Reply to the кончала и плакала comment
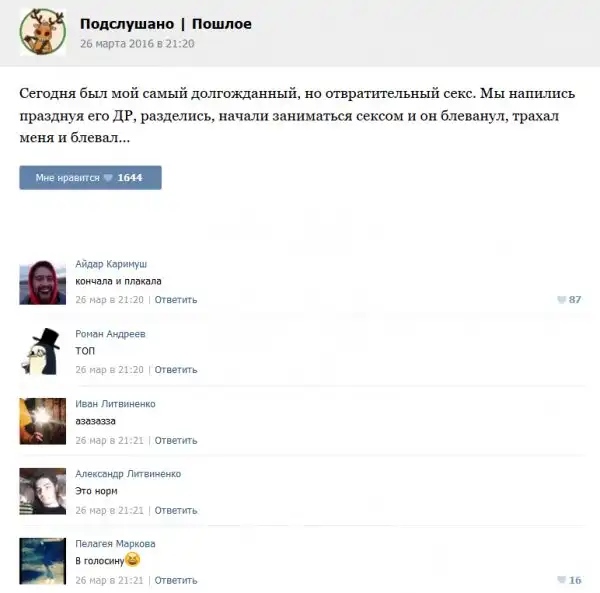 click(176, 300)
